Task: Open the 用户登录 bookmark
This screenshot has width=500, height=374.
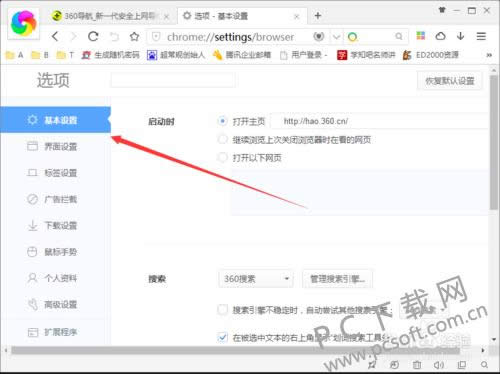Action: coord(304,55)
